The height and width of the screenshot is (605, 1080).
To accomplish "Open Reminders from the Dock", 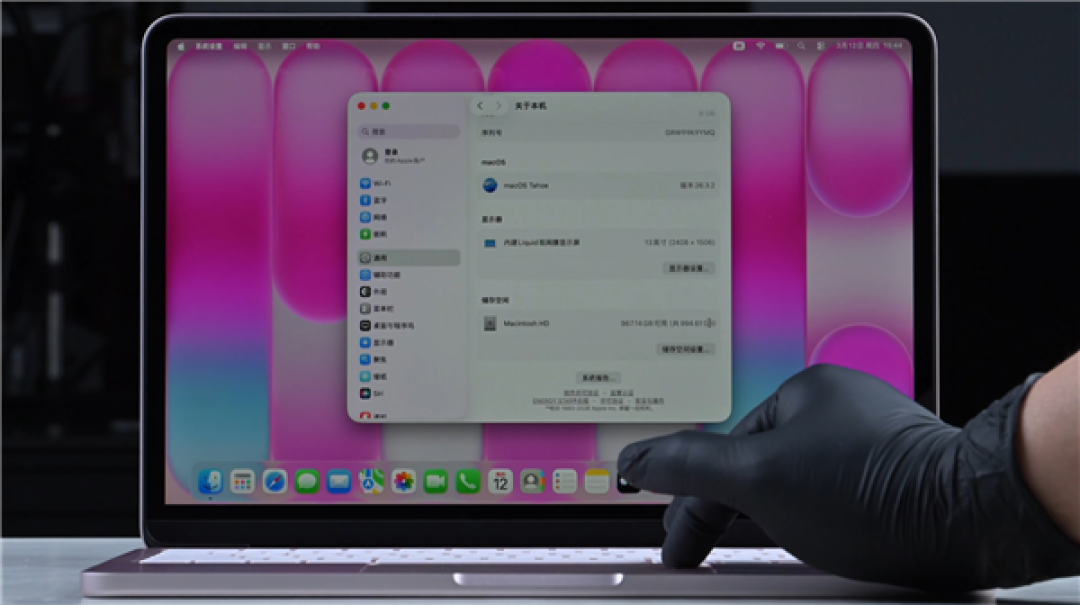I will coord(565,481).
